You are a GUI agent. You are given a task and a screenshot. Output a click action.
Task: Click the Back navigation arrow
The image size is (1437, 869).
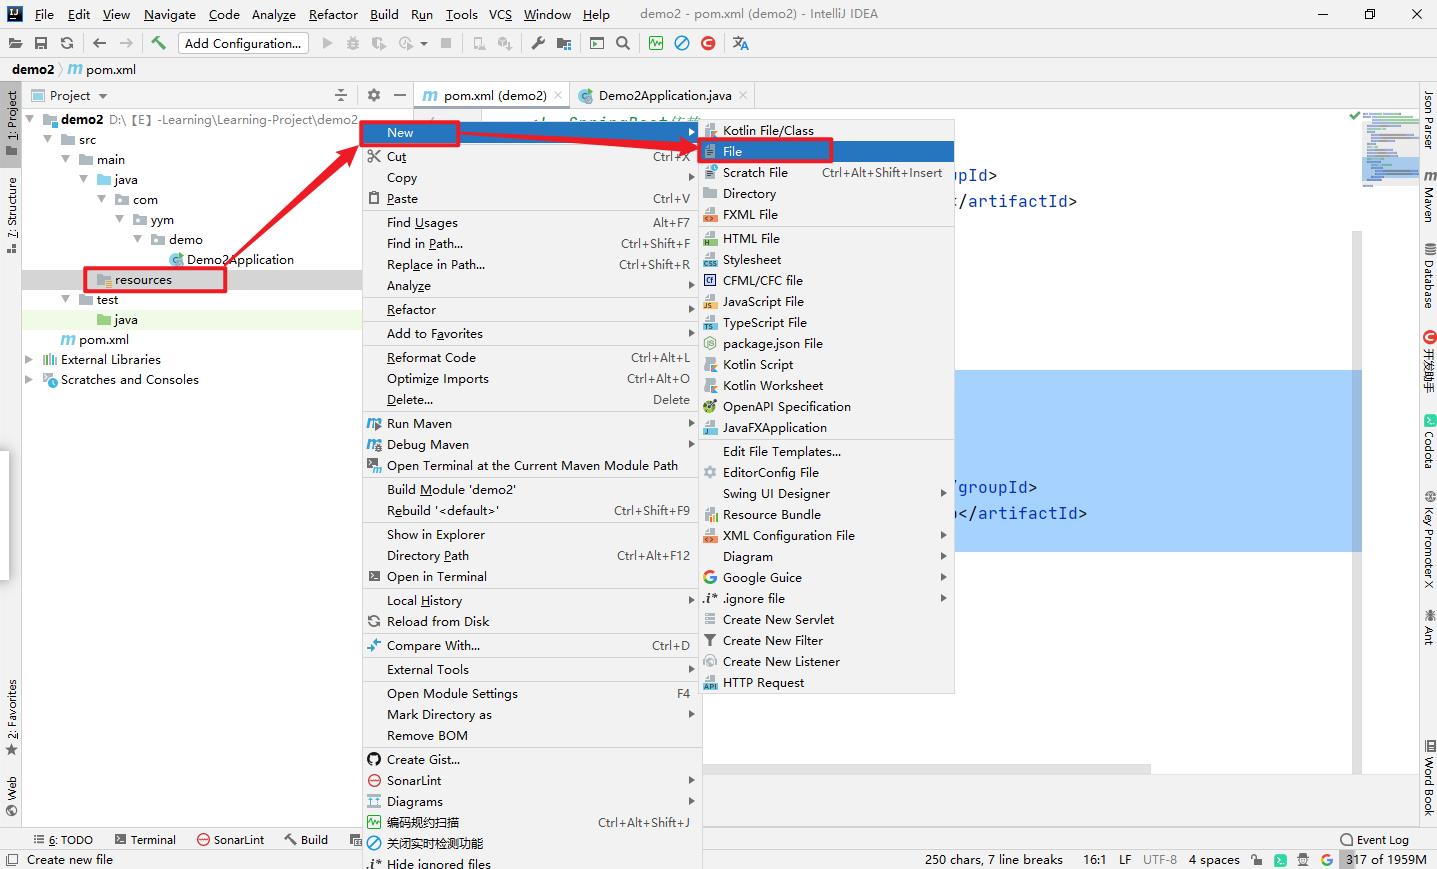[x=99, y=43]
